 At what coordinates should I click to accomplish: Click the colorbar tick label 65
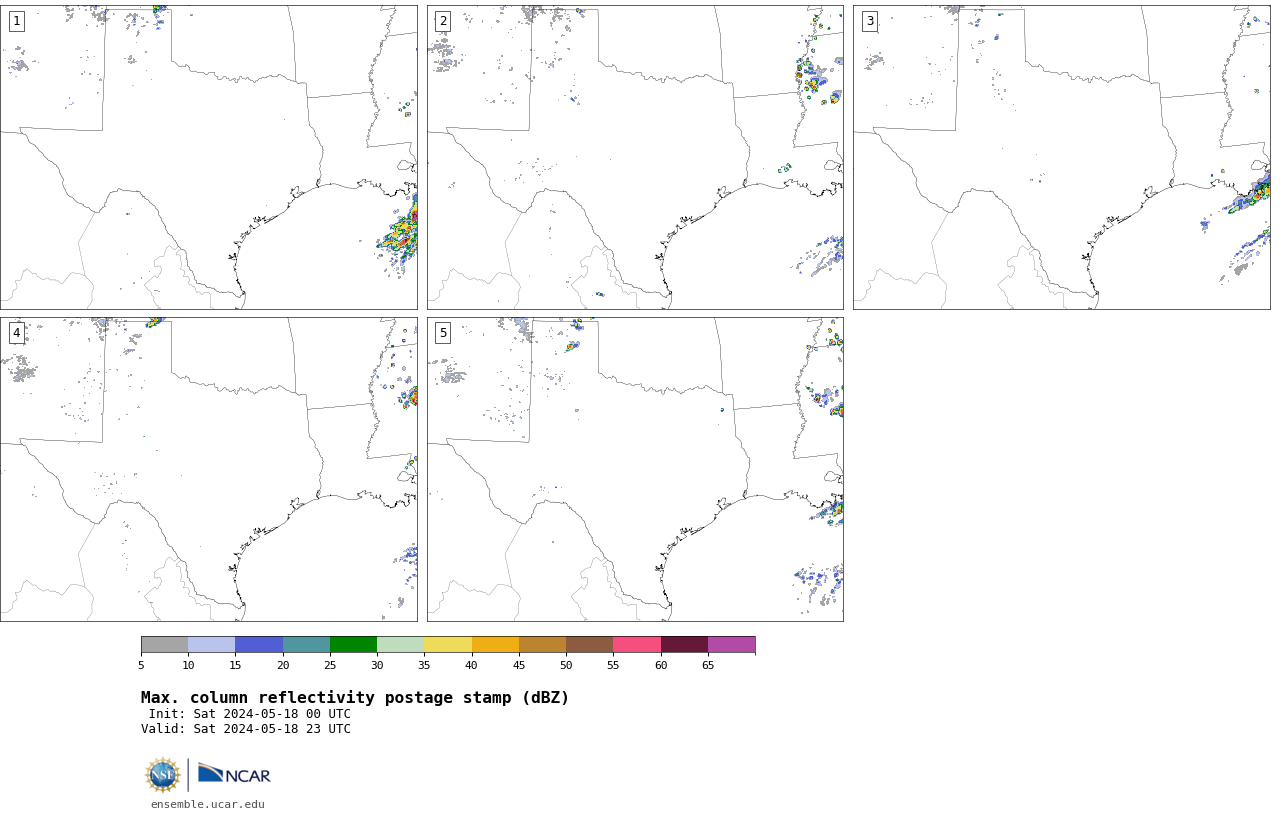[708, 665]
